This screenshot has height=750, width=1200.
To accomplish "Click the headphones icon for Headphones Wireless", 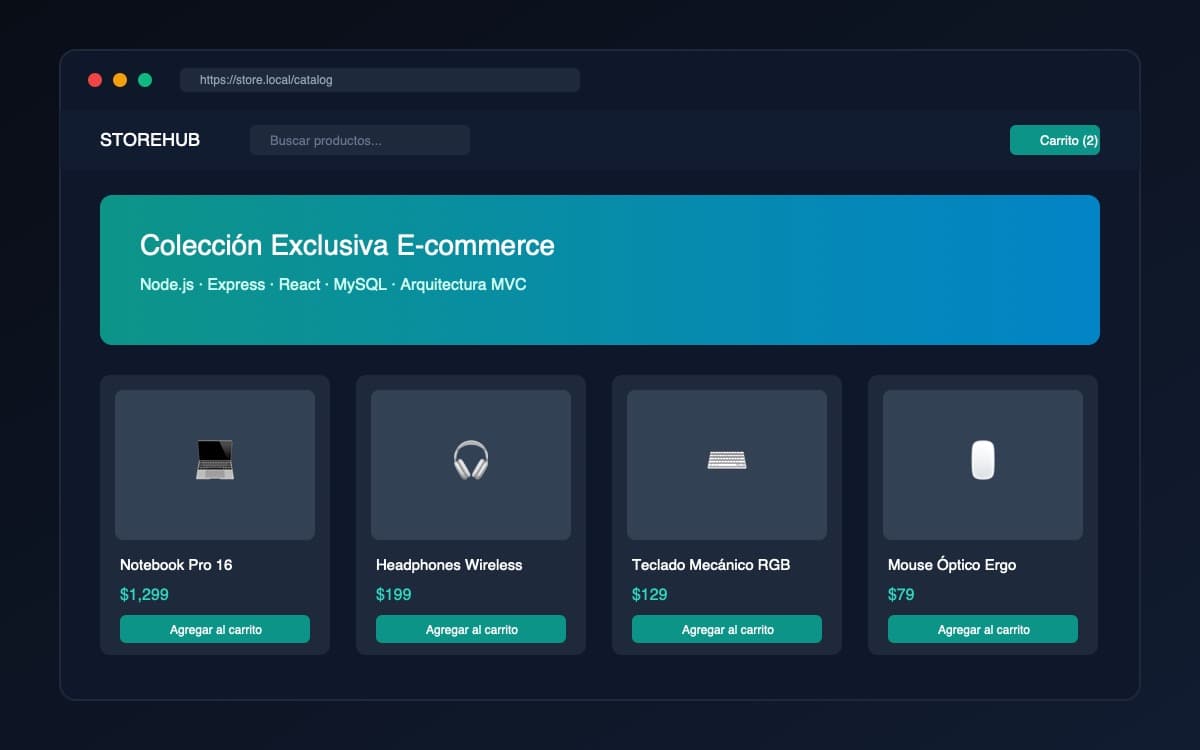I will click(471, 460).
